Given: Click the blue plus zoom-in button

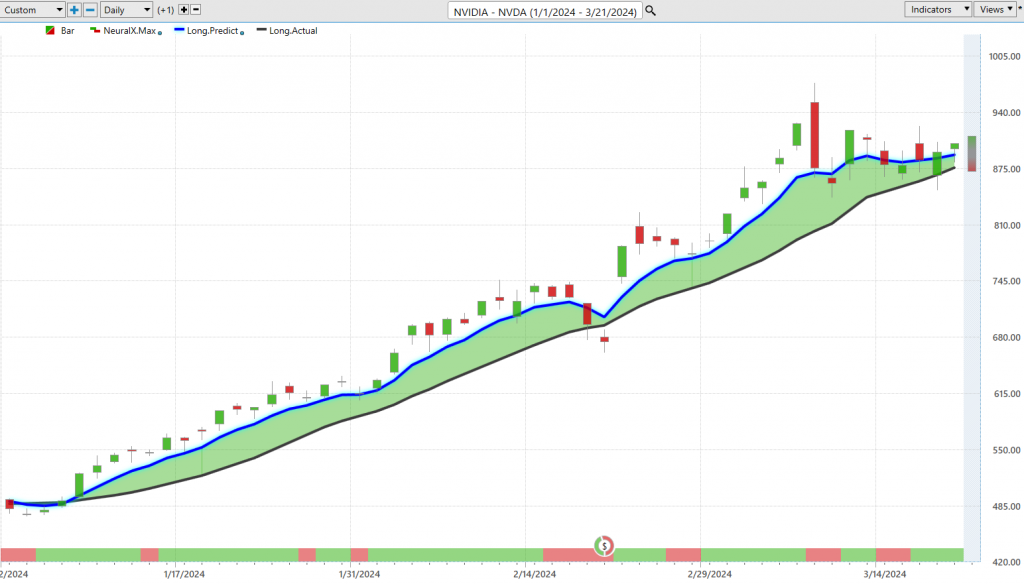Looking at the screenshot, I should (74, 9).
